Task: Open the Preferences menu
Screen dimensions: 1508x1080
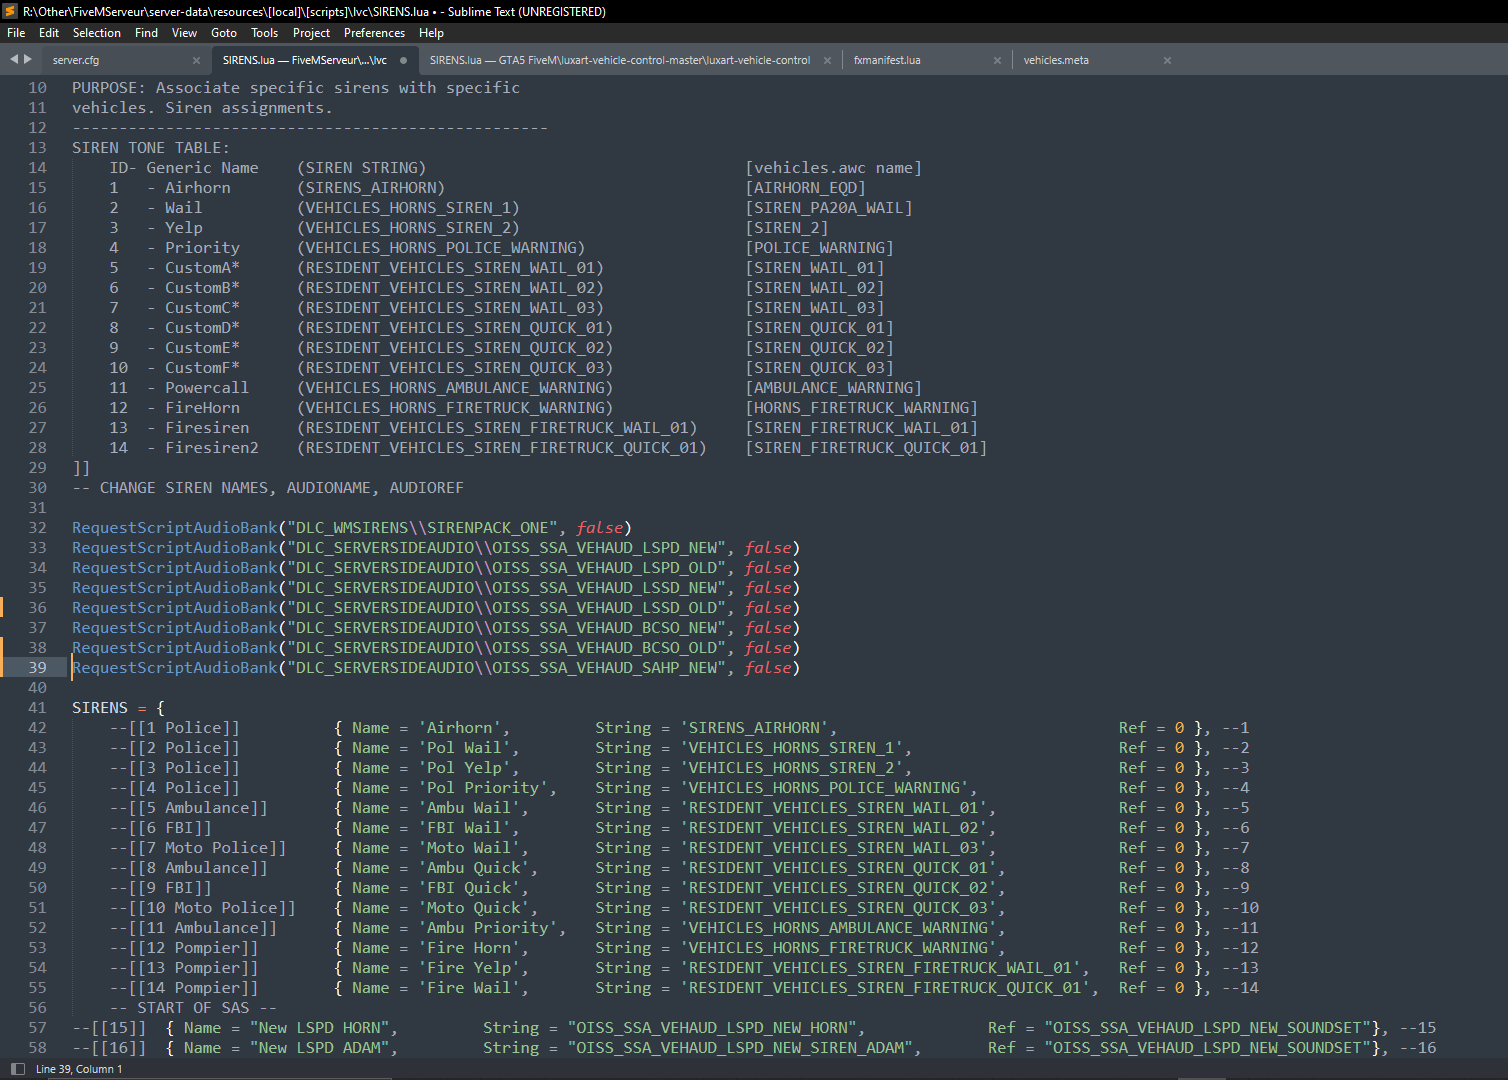Action: point(374,32)
